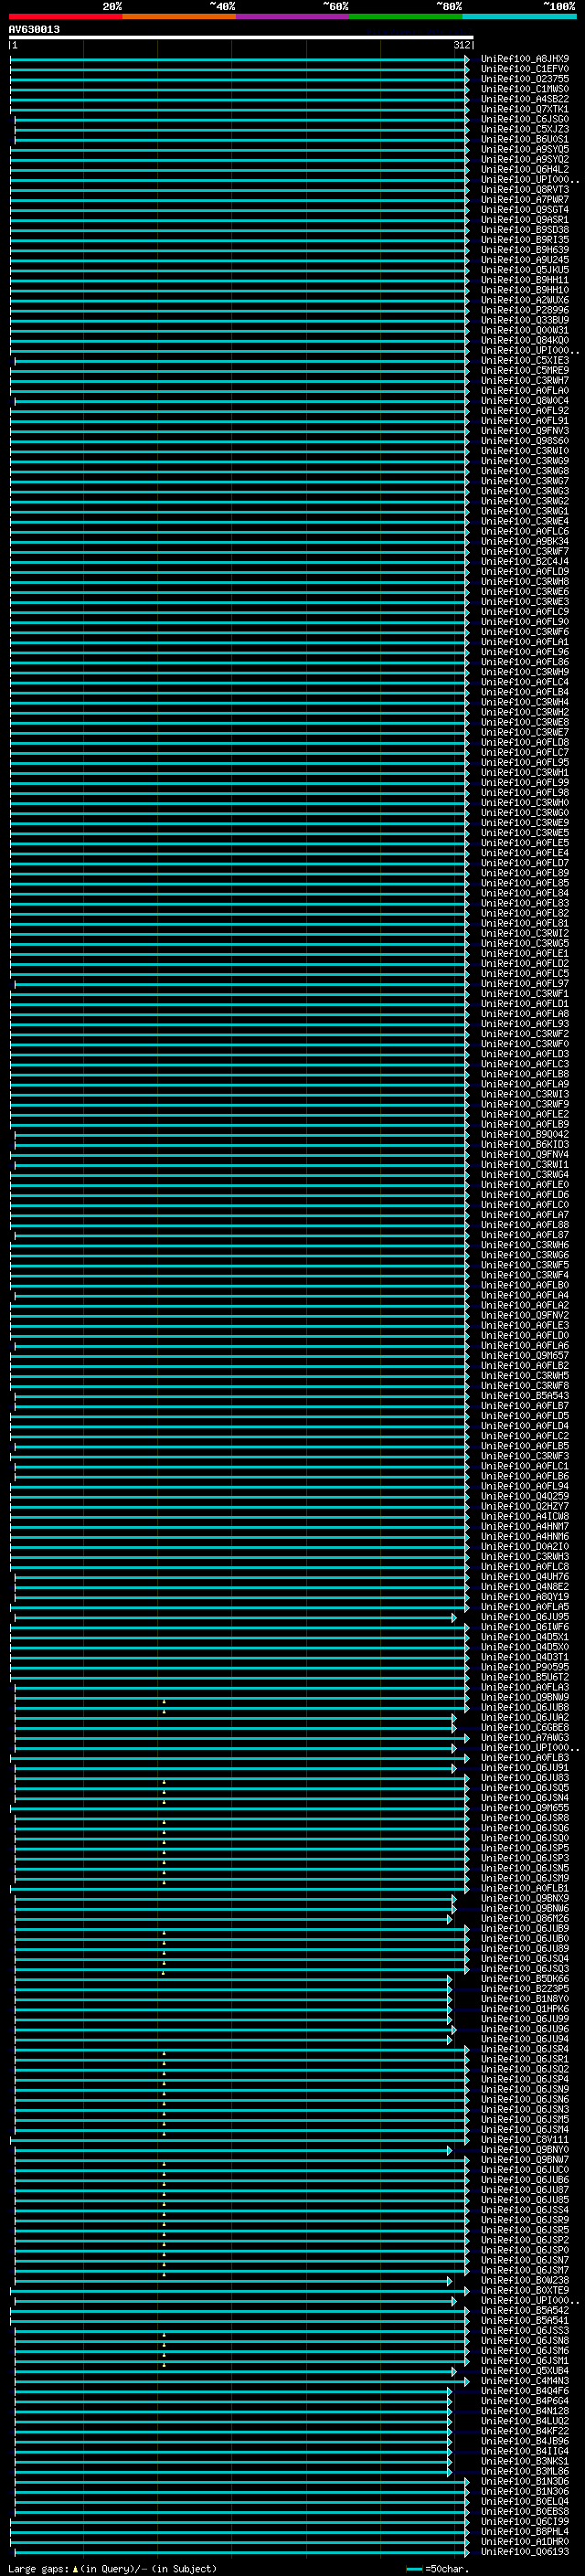
Task: Select the UniRef100_A9U245 label
Action: pyautogui.click(x=525, y=260)
